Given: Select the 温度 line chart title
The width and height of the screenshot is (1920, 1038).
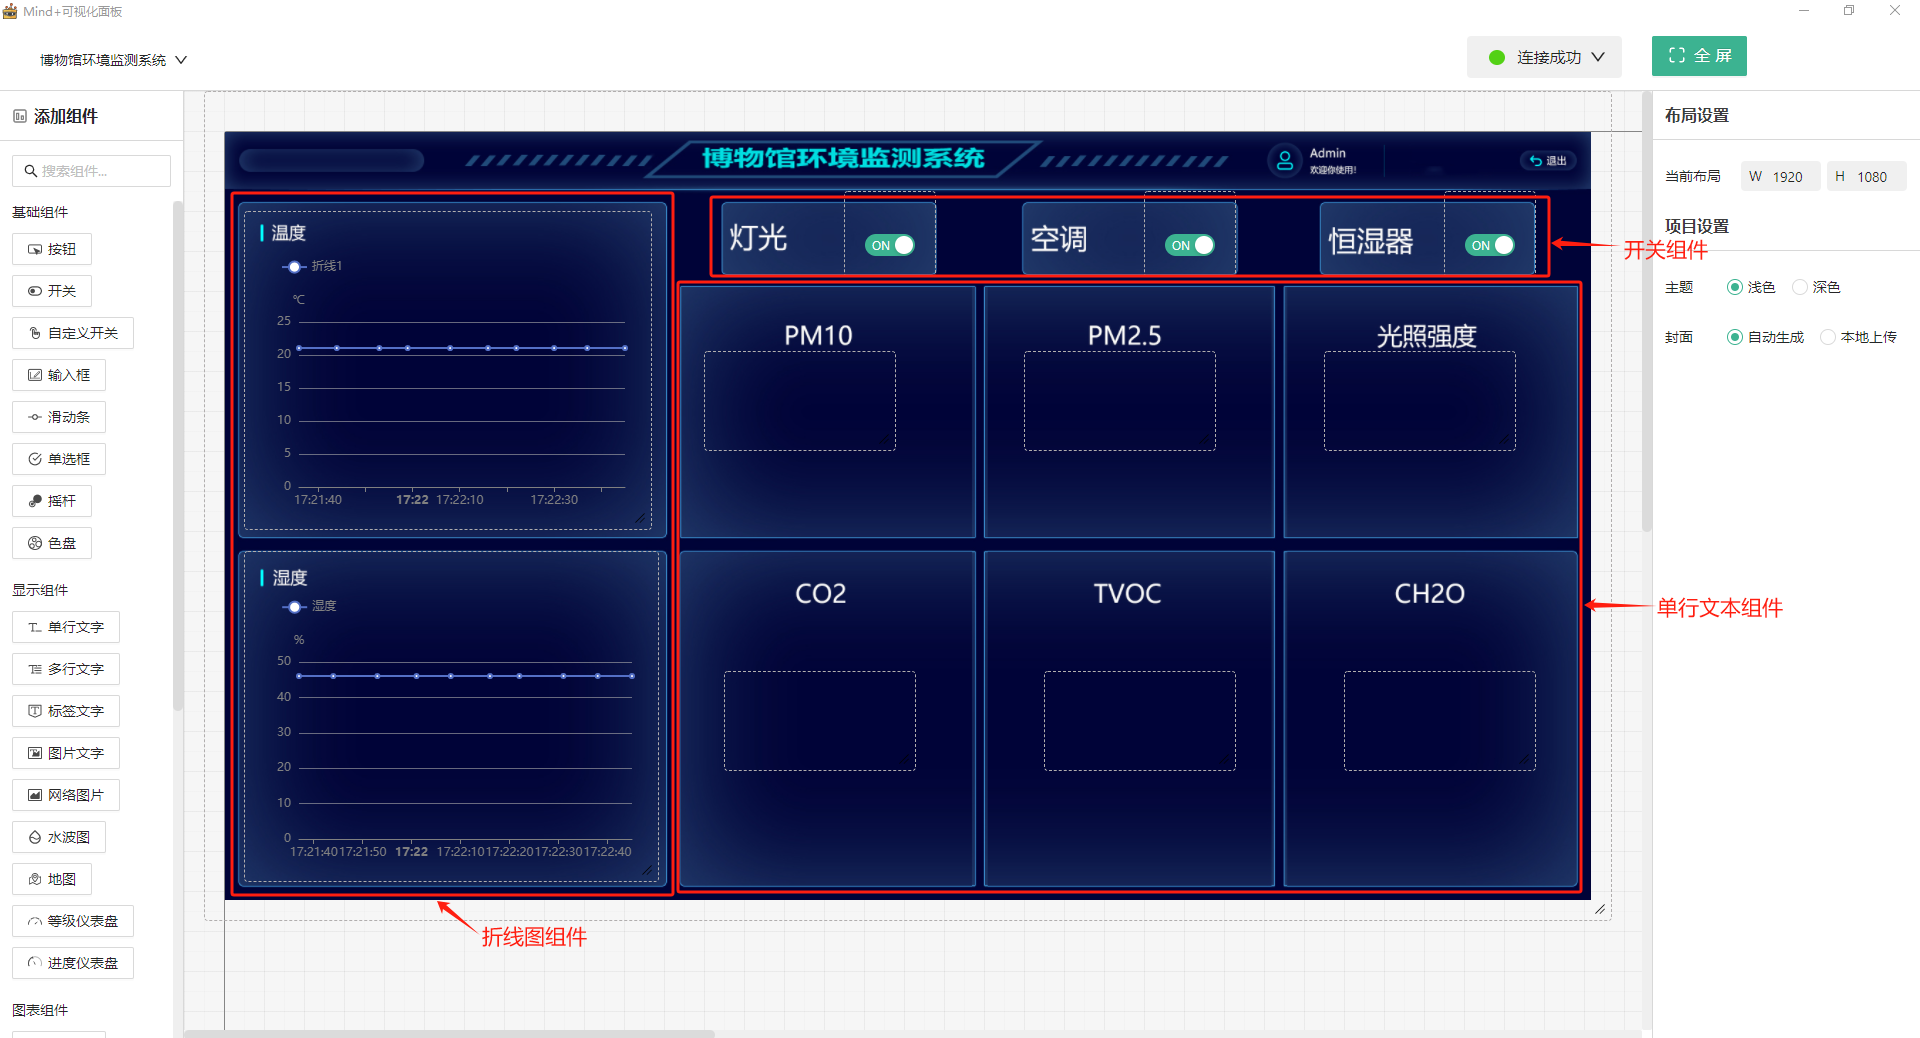Looking at the screenshot, I should (288, 233).
